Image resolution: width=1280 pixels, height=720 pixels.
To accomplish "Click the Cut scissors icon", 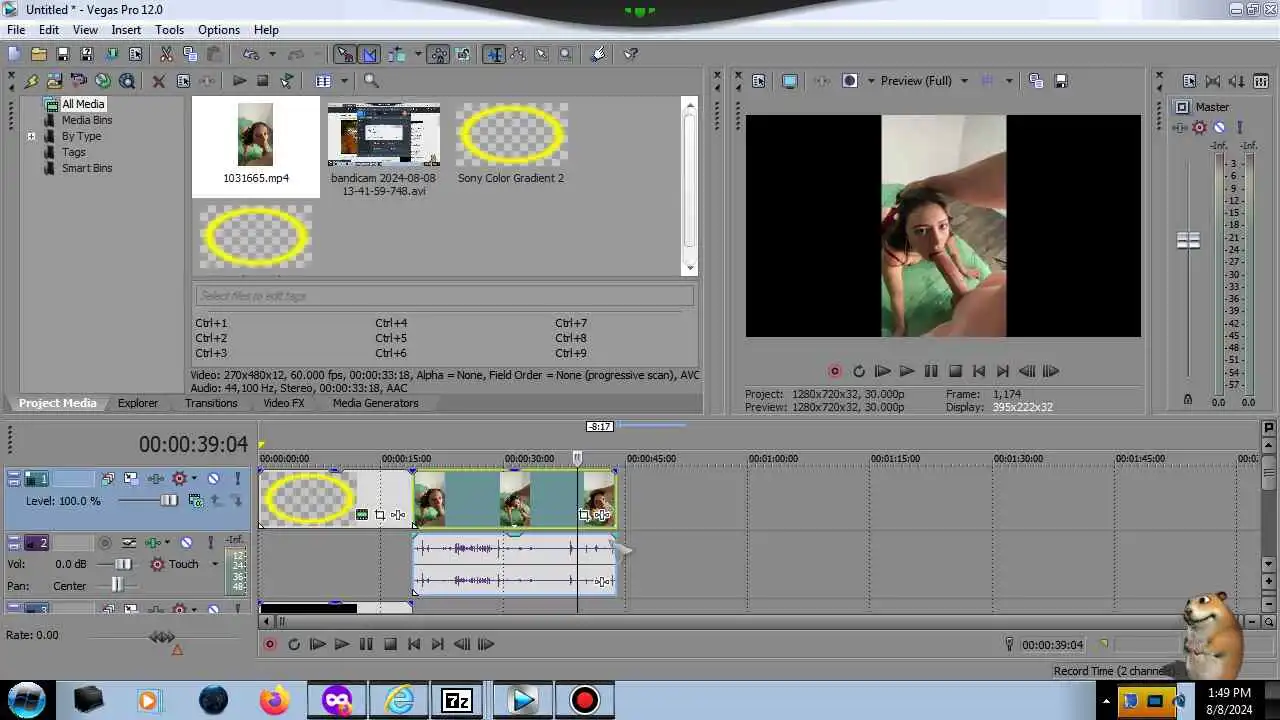I will (x=166, y=54).
